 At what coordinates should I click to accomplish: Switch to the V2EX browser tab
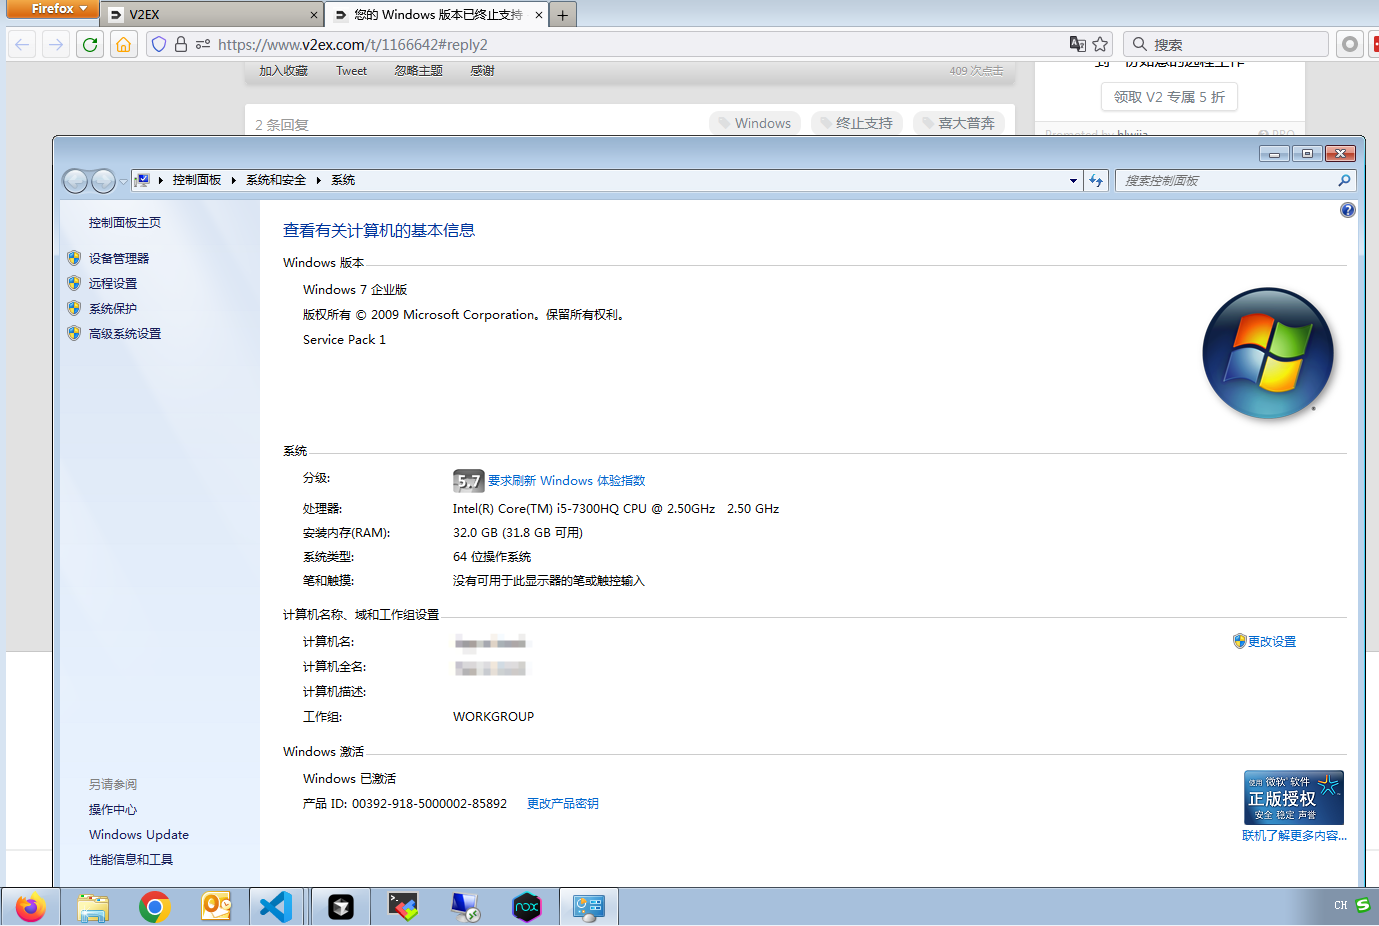(x=210, y=15)
